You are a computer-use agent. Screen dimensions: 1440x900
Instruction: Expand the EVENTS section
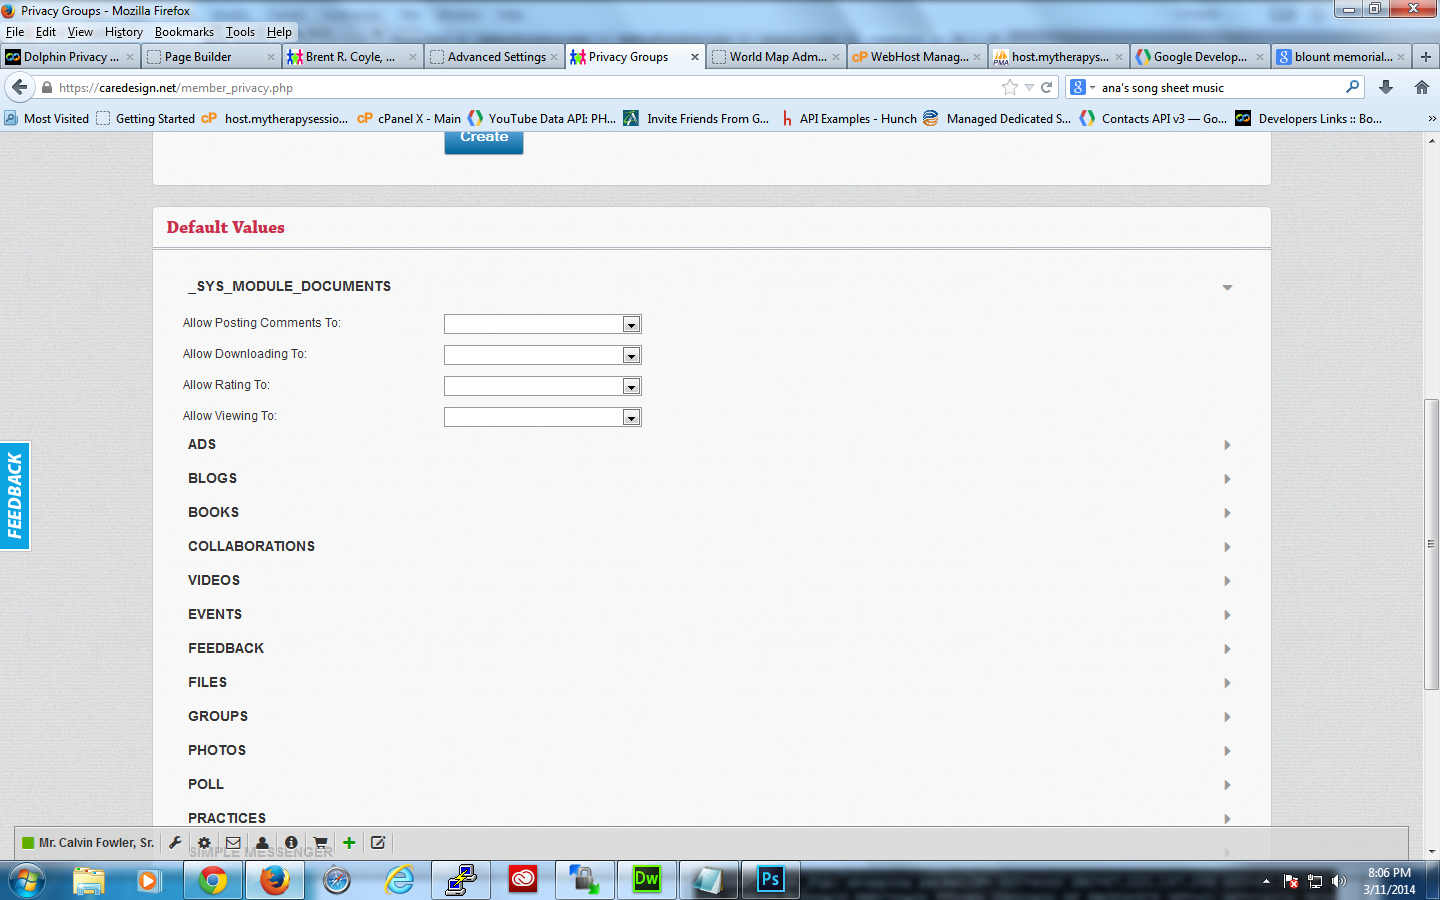1227,615
